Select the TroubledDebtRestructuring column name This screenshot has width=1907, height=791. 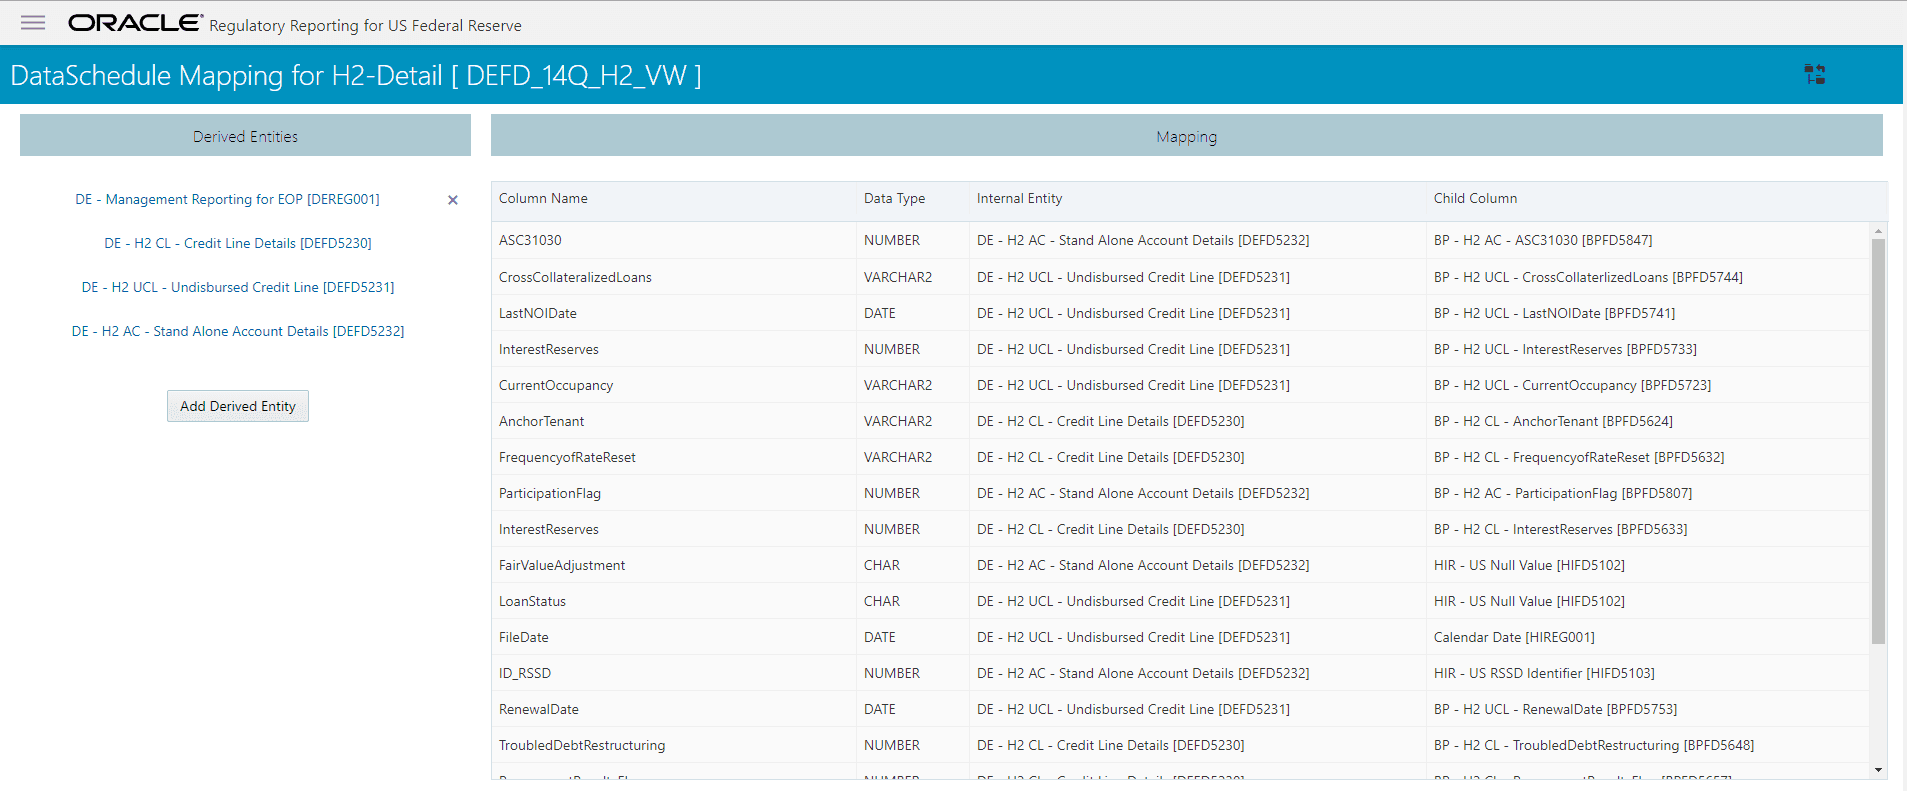pos(582,745)
